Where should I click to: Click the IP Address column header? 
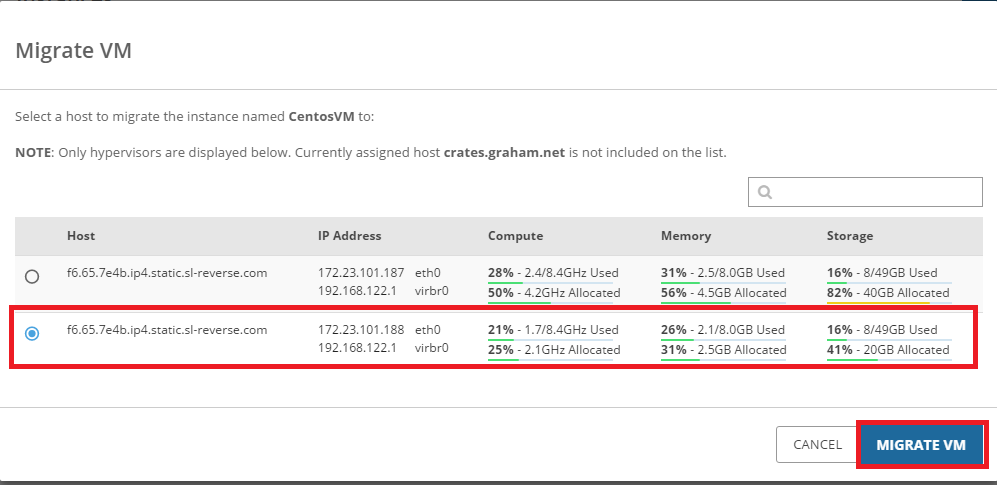pos(349,236)
